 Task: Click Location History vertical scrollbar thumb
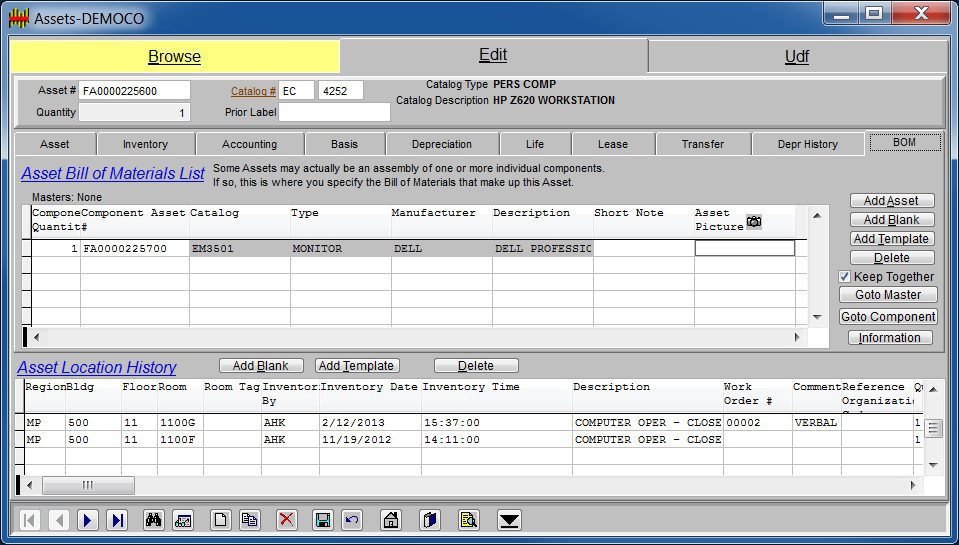coord(933,428)
